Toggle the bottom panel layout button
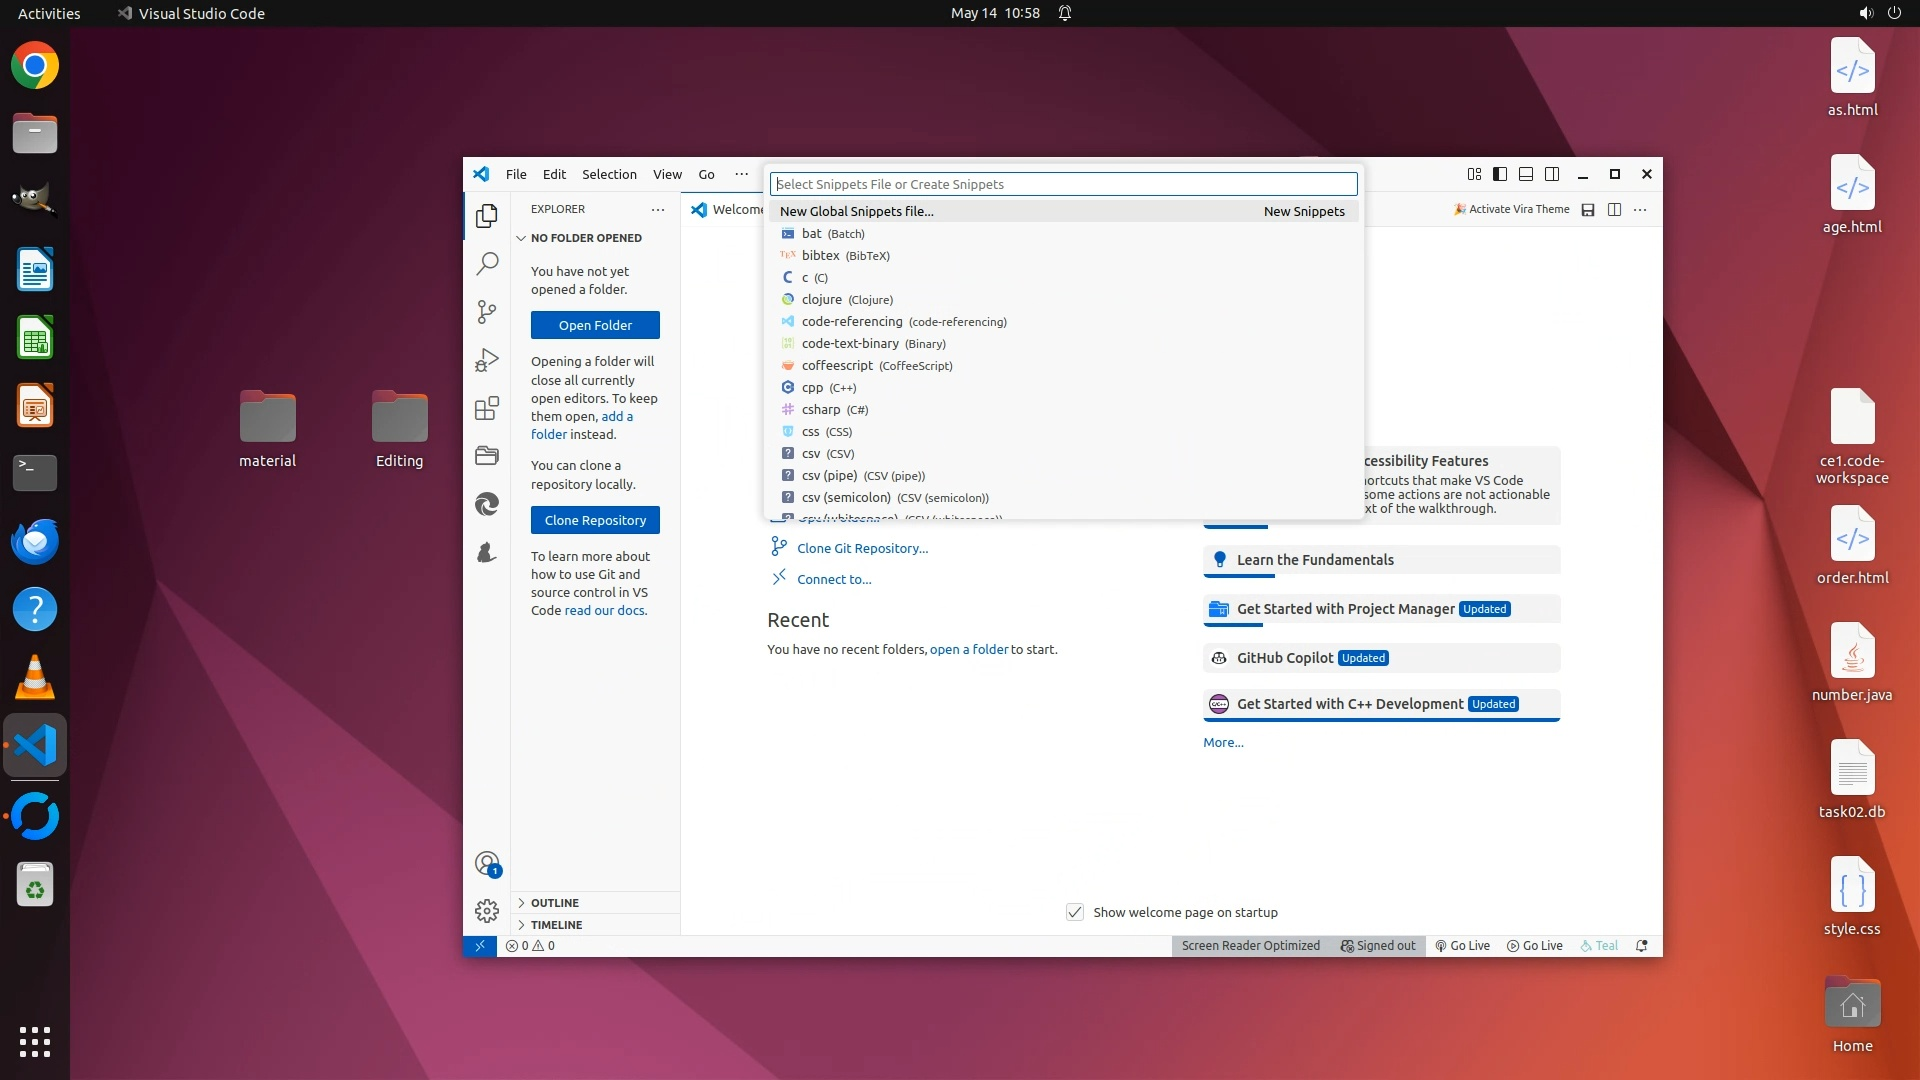1920x1080 pixels. point(1526,174)
